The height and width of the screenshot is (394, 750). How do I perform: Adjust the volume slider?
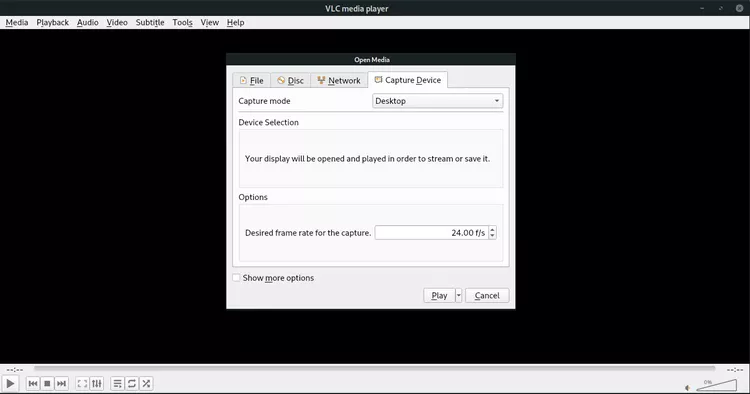point(717,385)
